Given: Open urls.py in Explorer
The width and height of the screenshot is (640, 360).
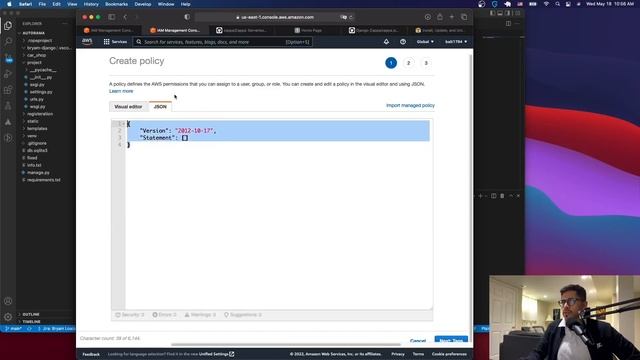Looking at the screenshot, I should pyautogui.click(x=36, y=99).
